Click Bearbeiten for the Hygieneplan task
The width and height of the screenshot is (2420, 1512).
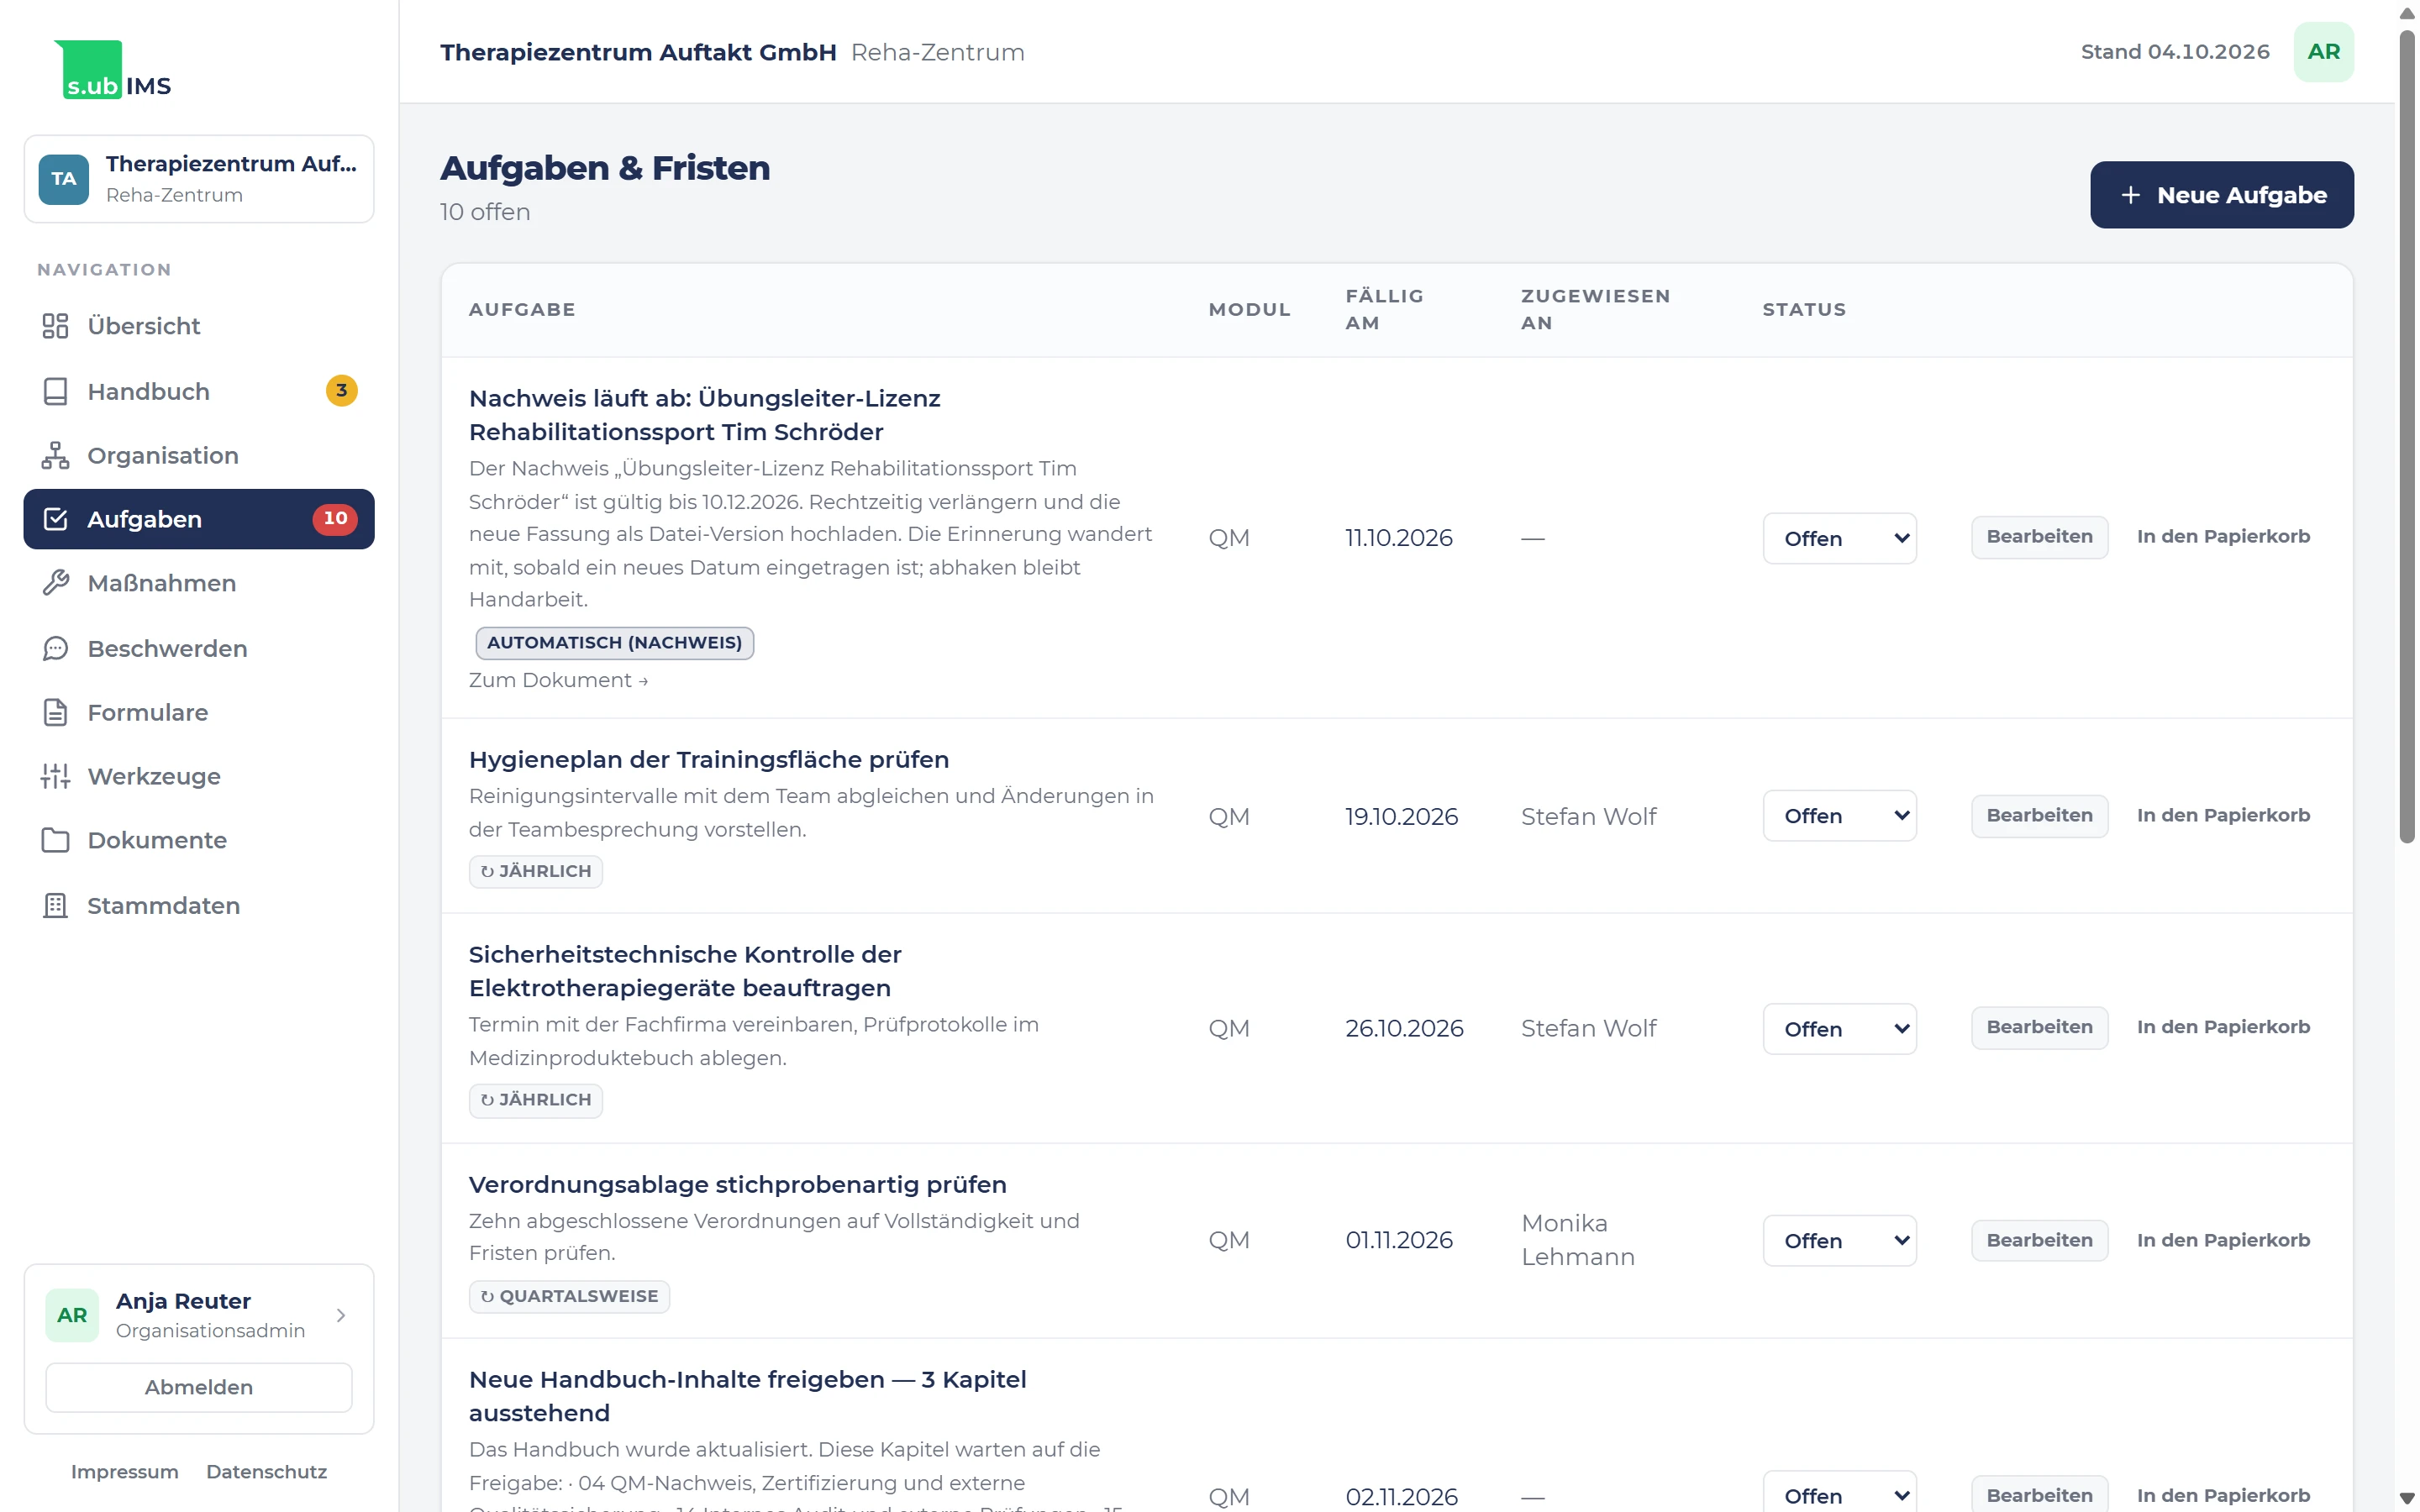(2039, 815)
